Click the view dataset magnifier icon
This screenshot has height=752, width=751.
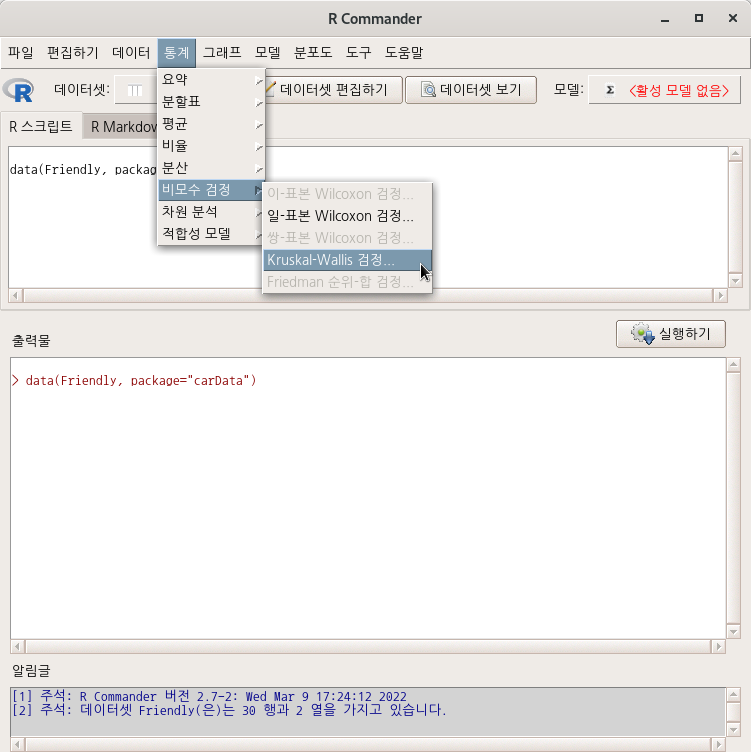(428, 90)
